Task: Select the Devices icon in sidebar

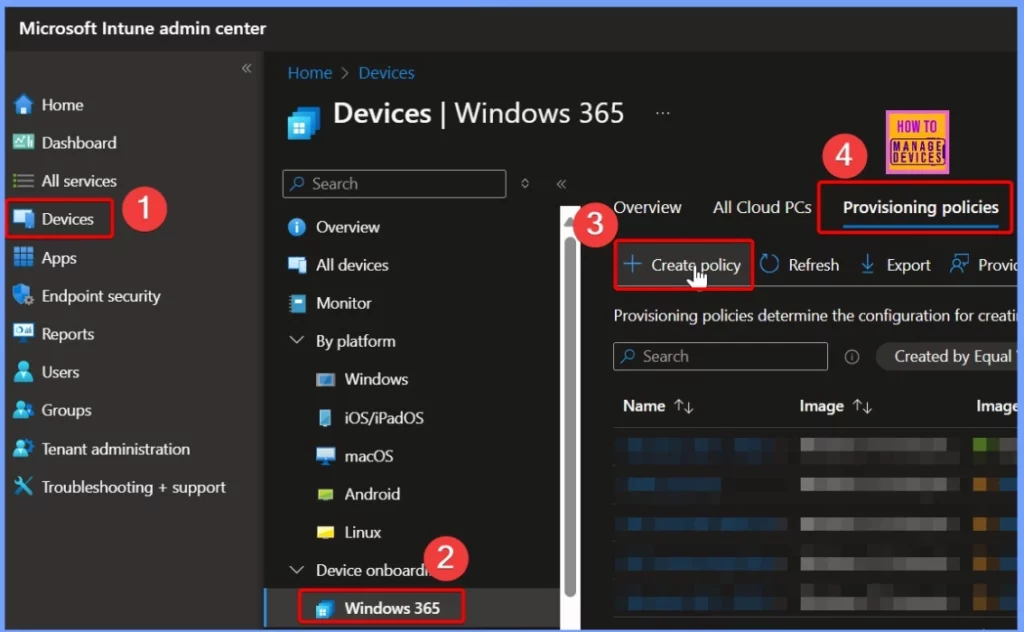Action: (24, 219)
